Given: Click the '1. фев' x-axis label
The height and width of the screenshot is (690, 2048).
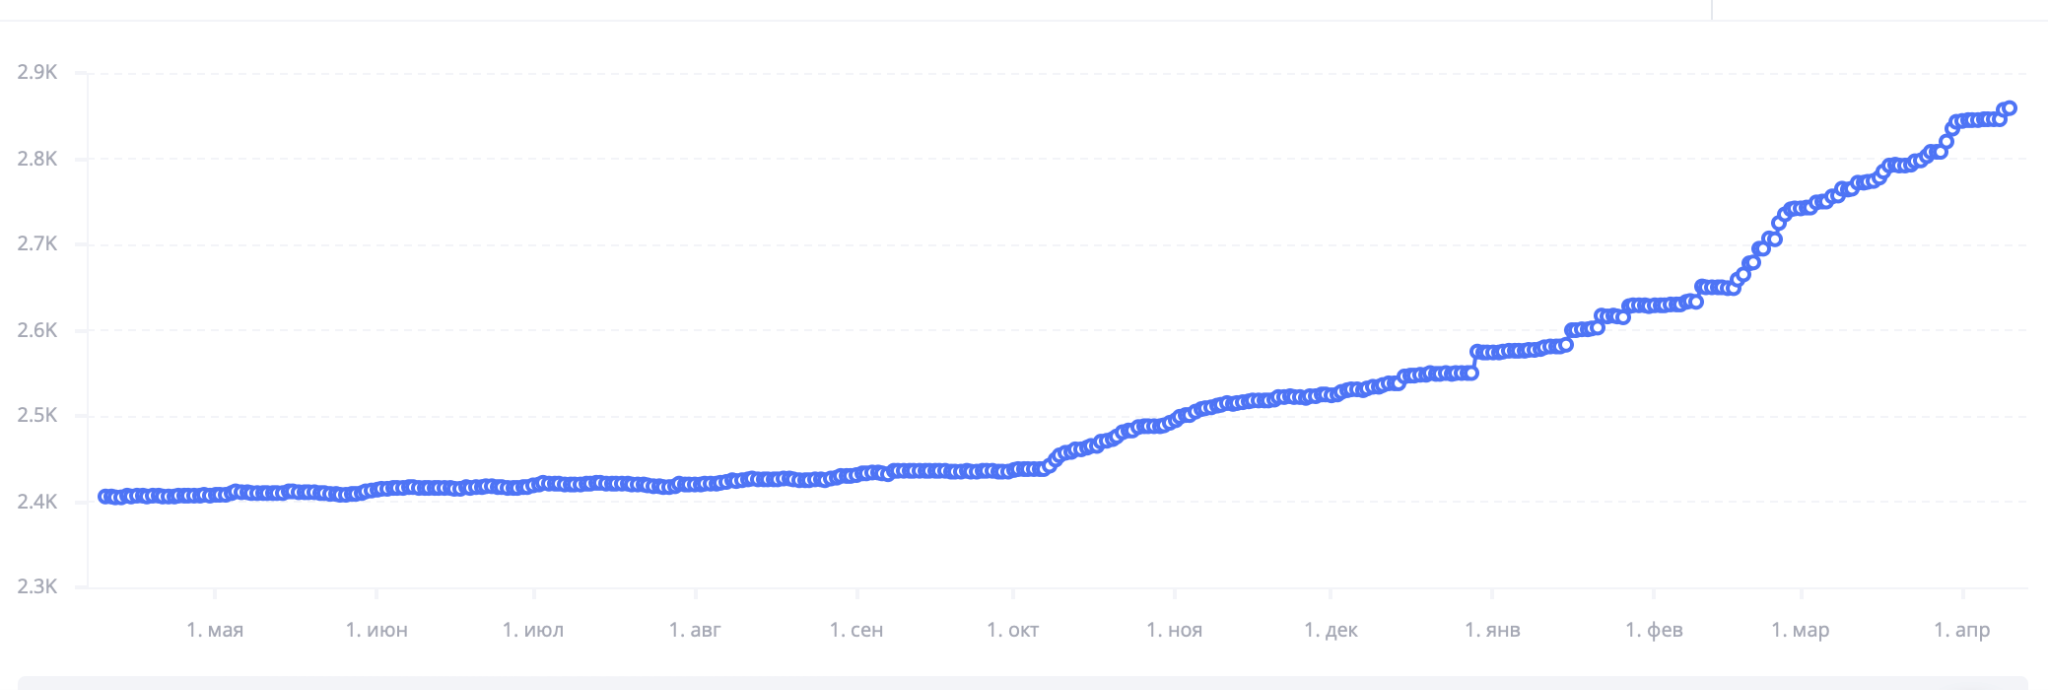Looking at the screenshot, I should (x=1654, y=630).
